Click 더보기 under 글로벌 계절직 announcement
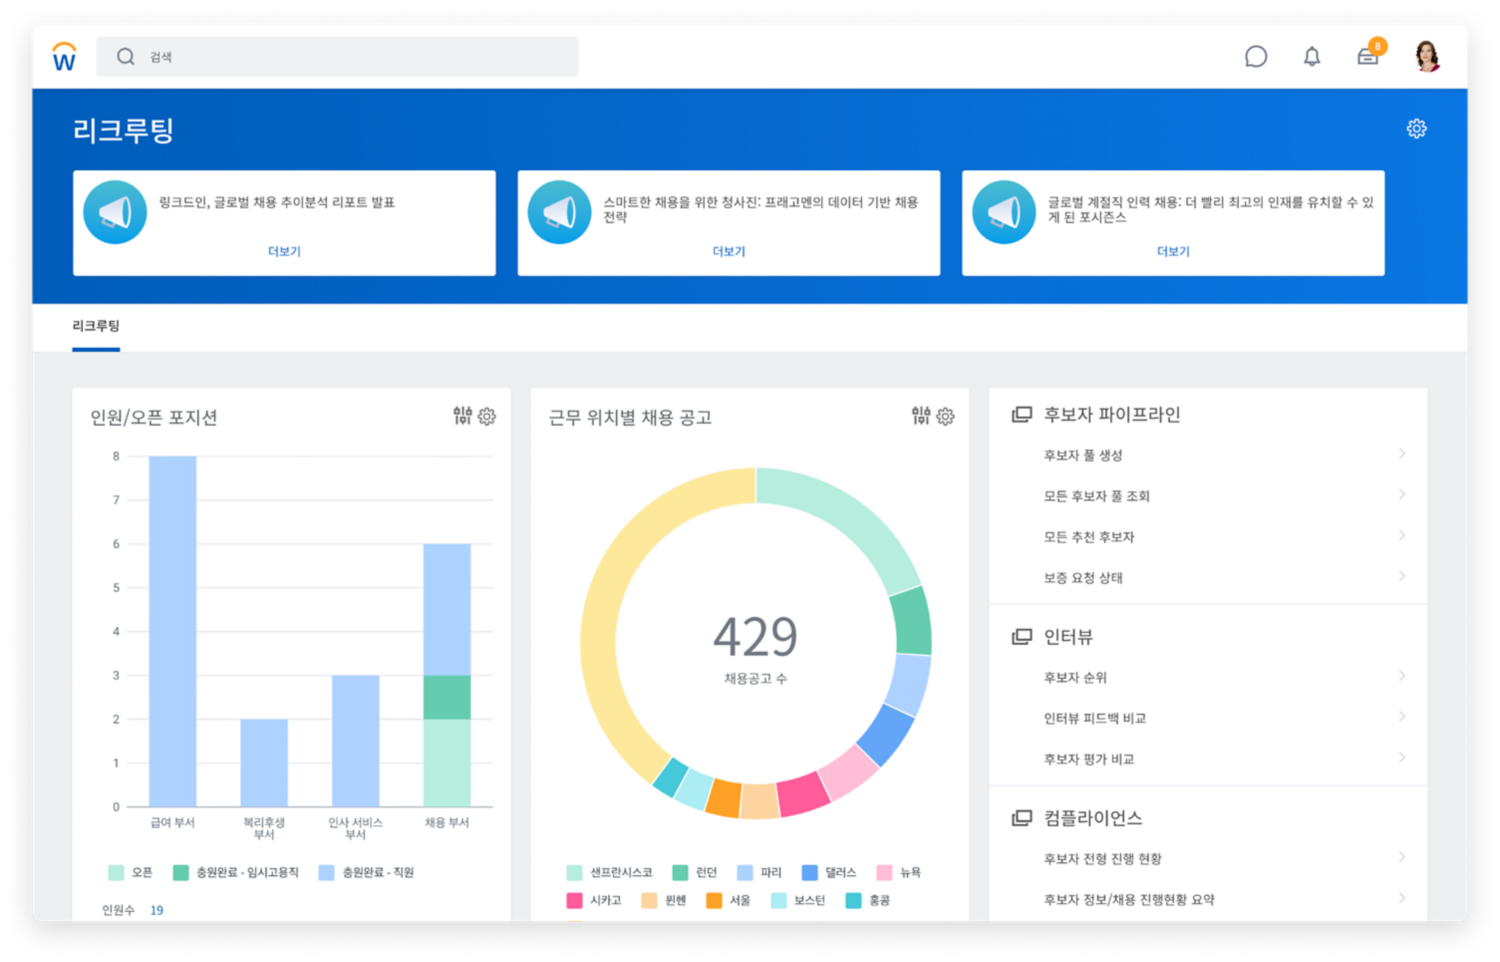 [x=1173, y=252]
